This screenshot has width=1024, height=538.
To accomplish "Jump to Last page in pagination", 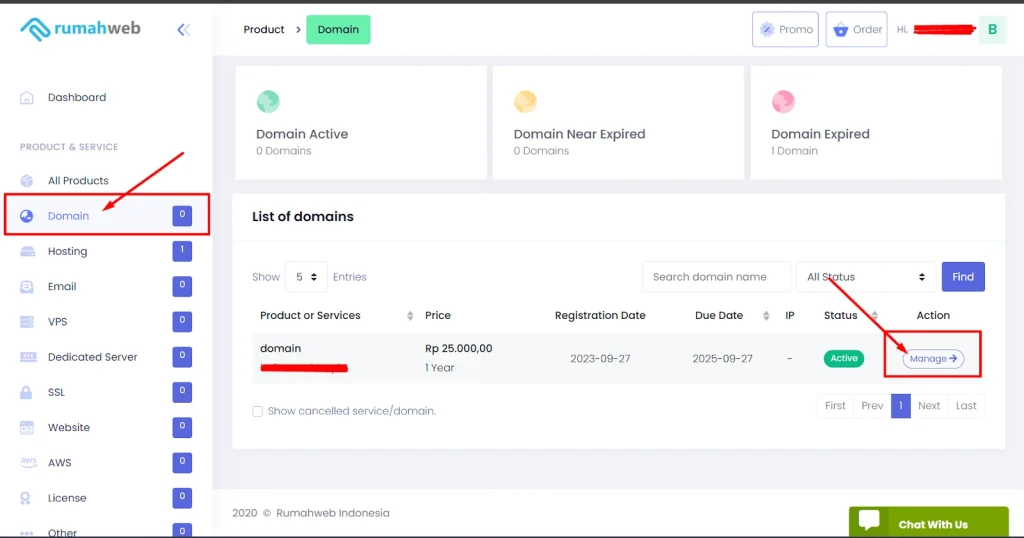I will coord(966,405).
